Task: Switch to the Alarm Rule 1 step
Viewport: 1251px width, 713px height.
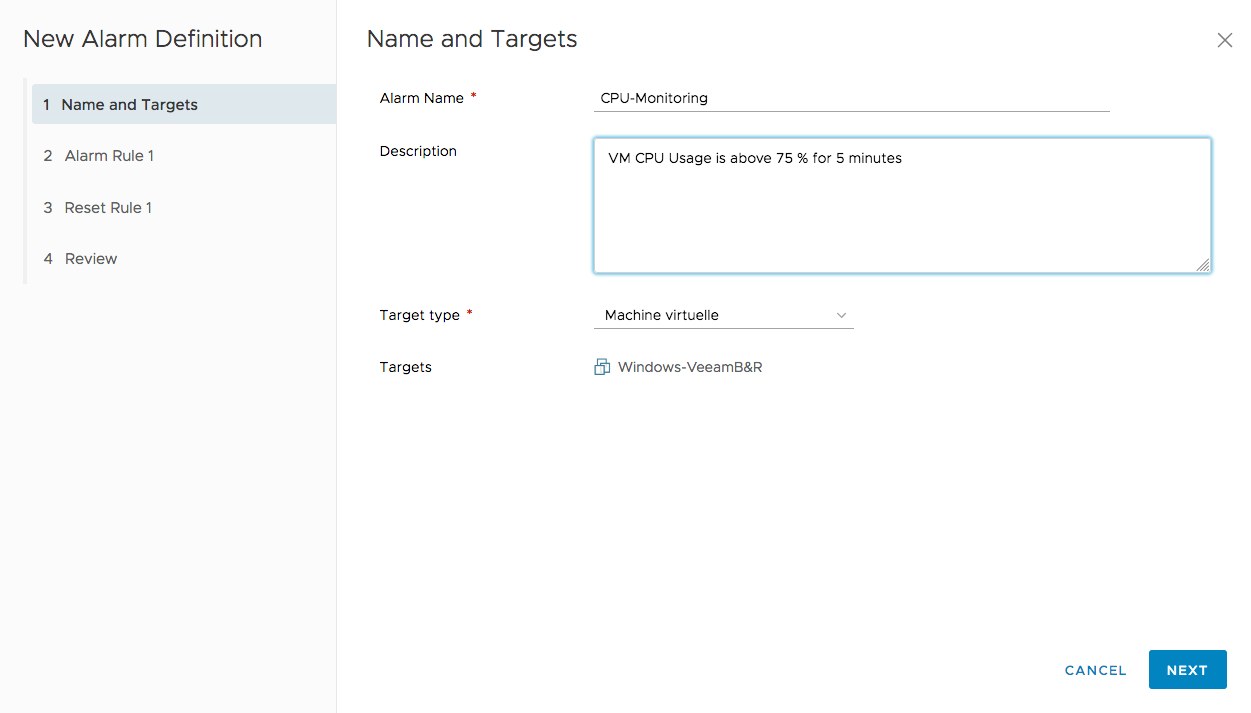Action: click(109, 155)
